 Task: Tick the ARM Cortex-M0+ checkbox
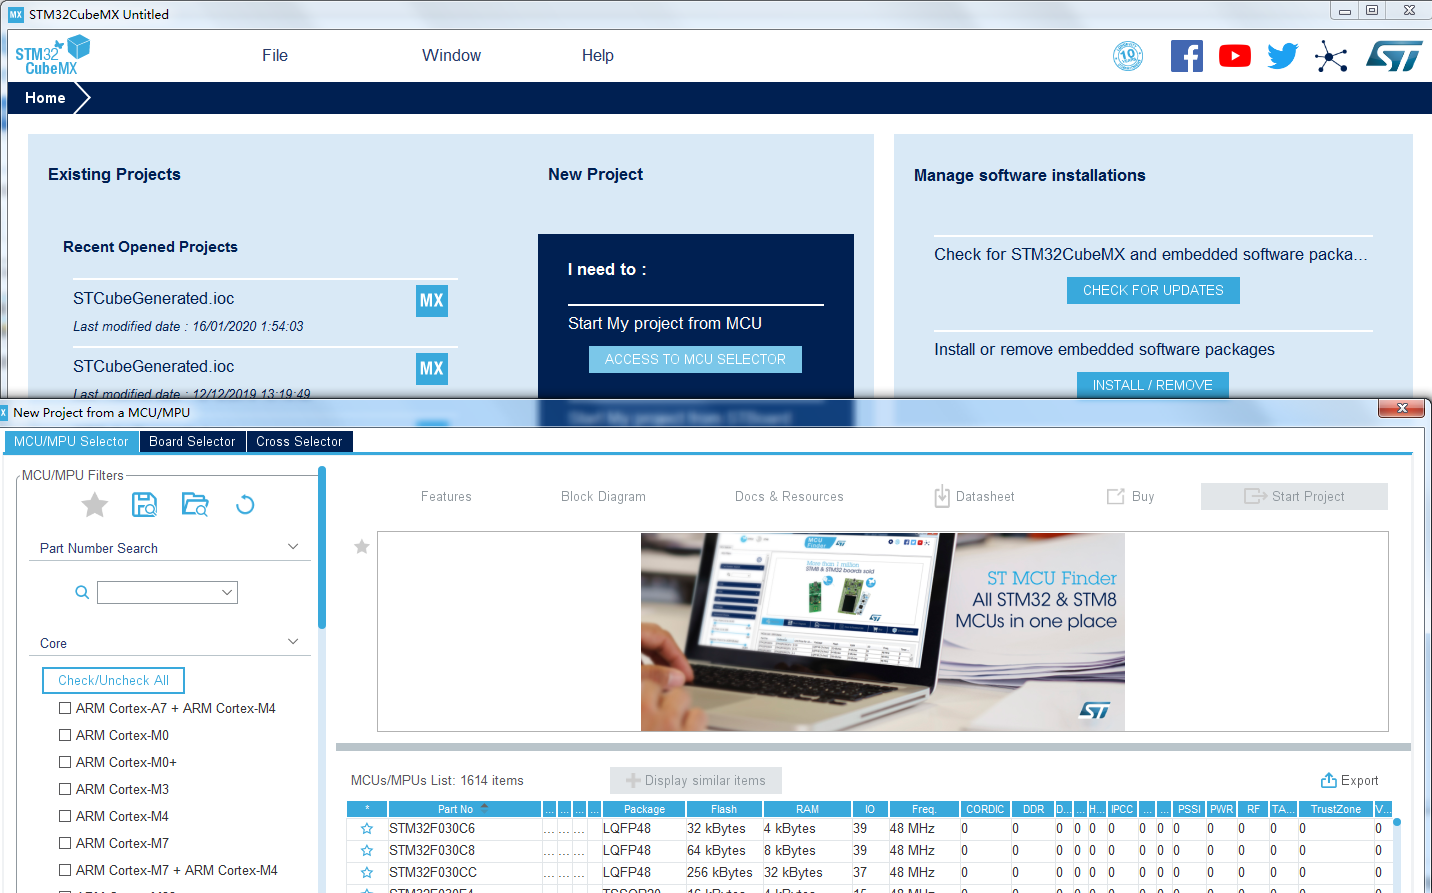[x=65, y=762]
